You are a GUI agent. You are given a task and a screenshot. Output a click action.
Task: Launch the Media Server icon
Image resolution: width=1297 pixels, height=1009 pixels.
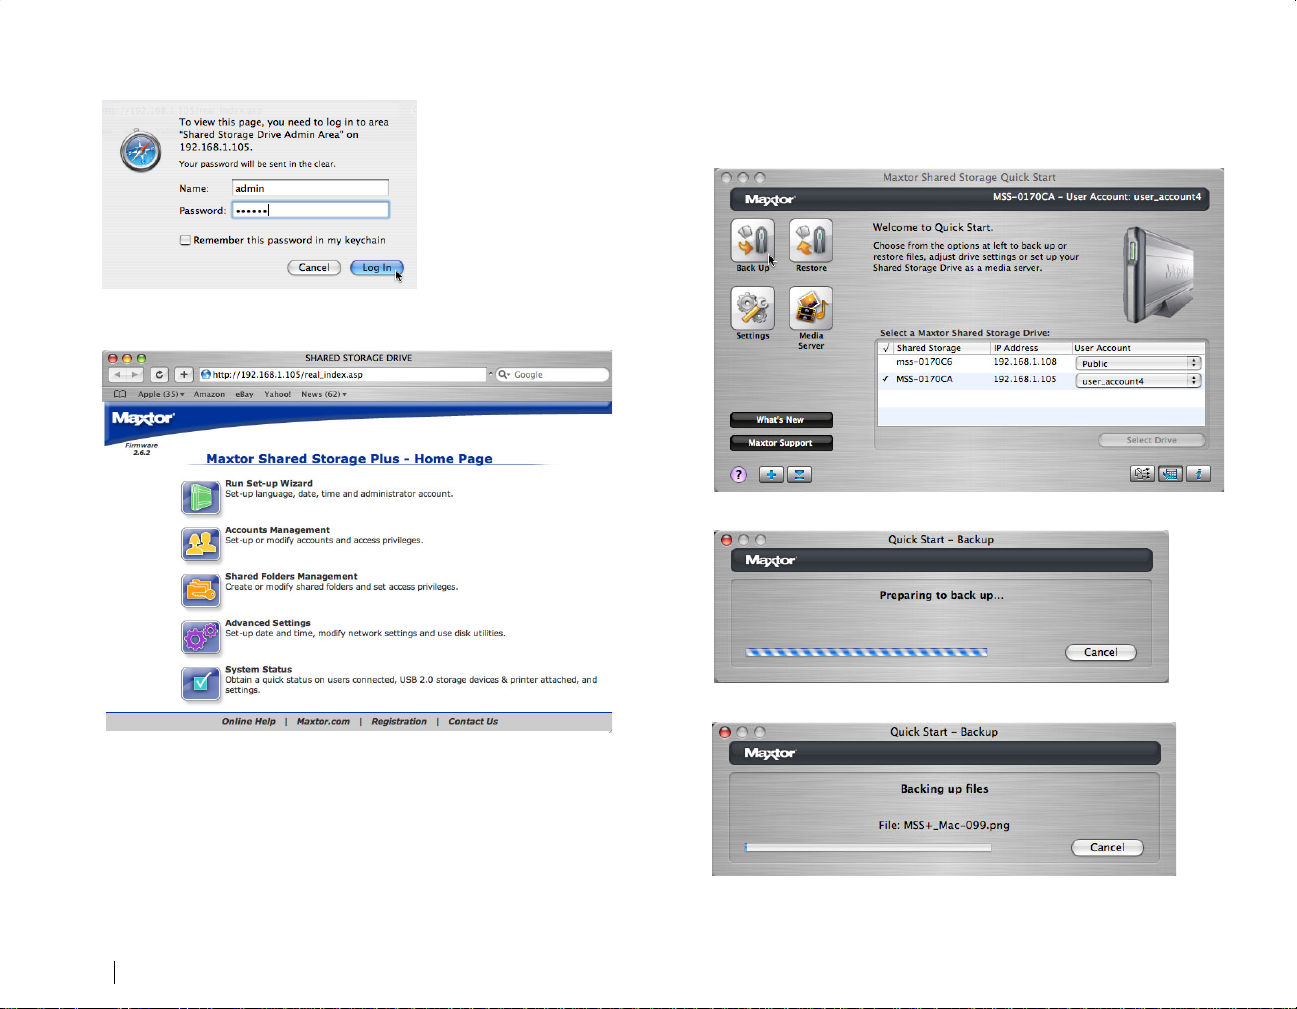811,309
